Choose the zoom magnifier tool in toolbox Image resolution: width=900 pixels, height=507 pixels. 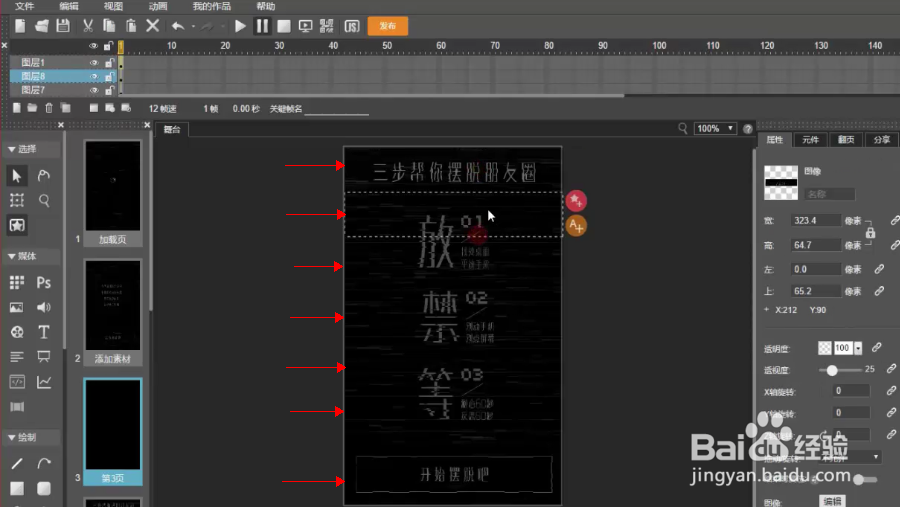[44, 200]
